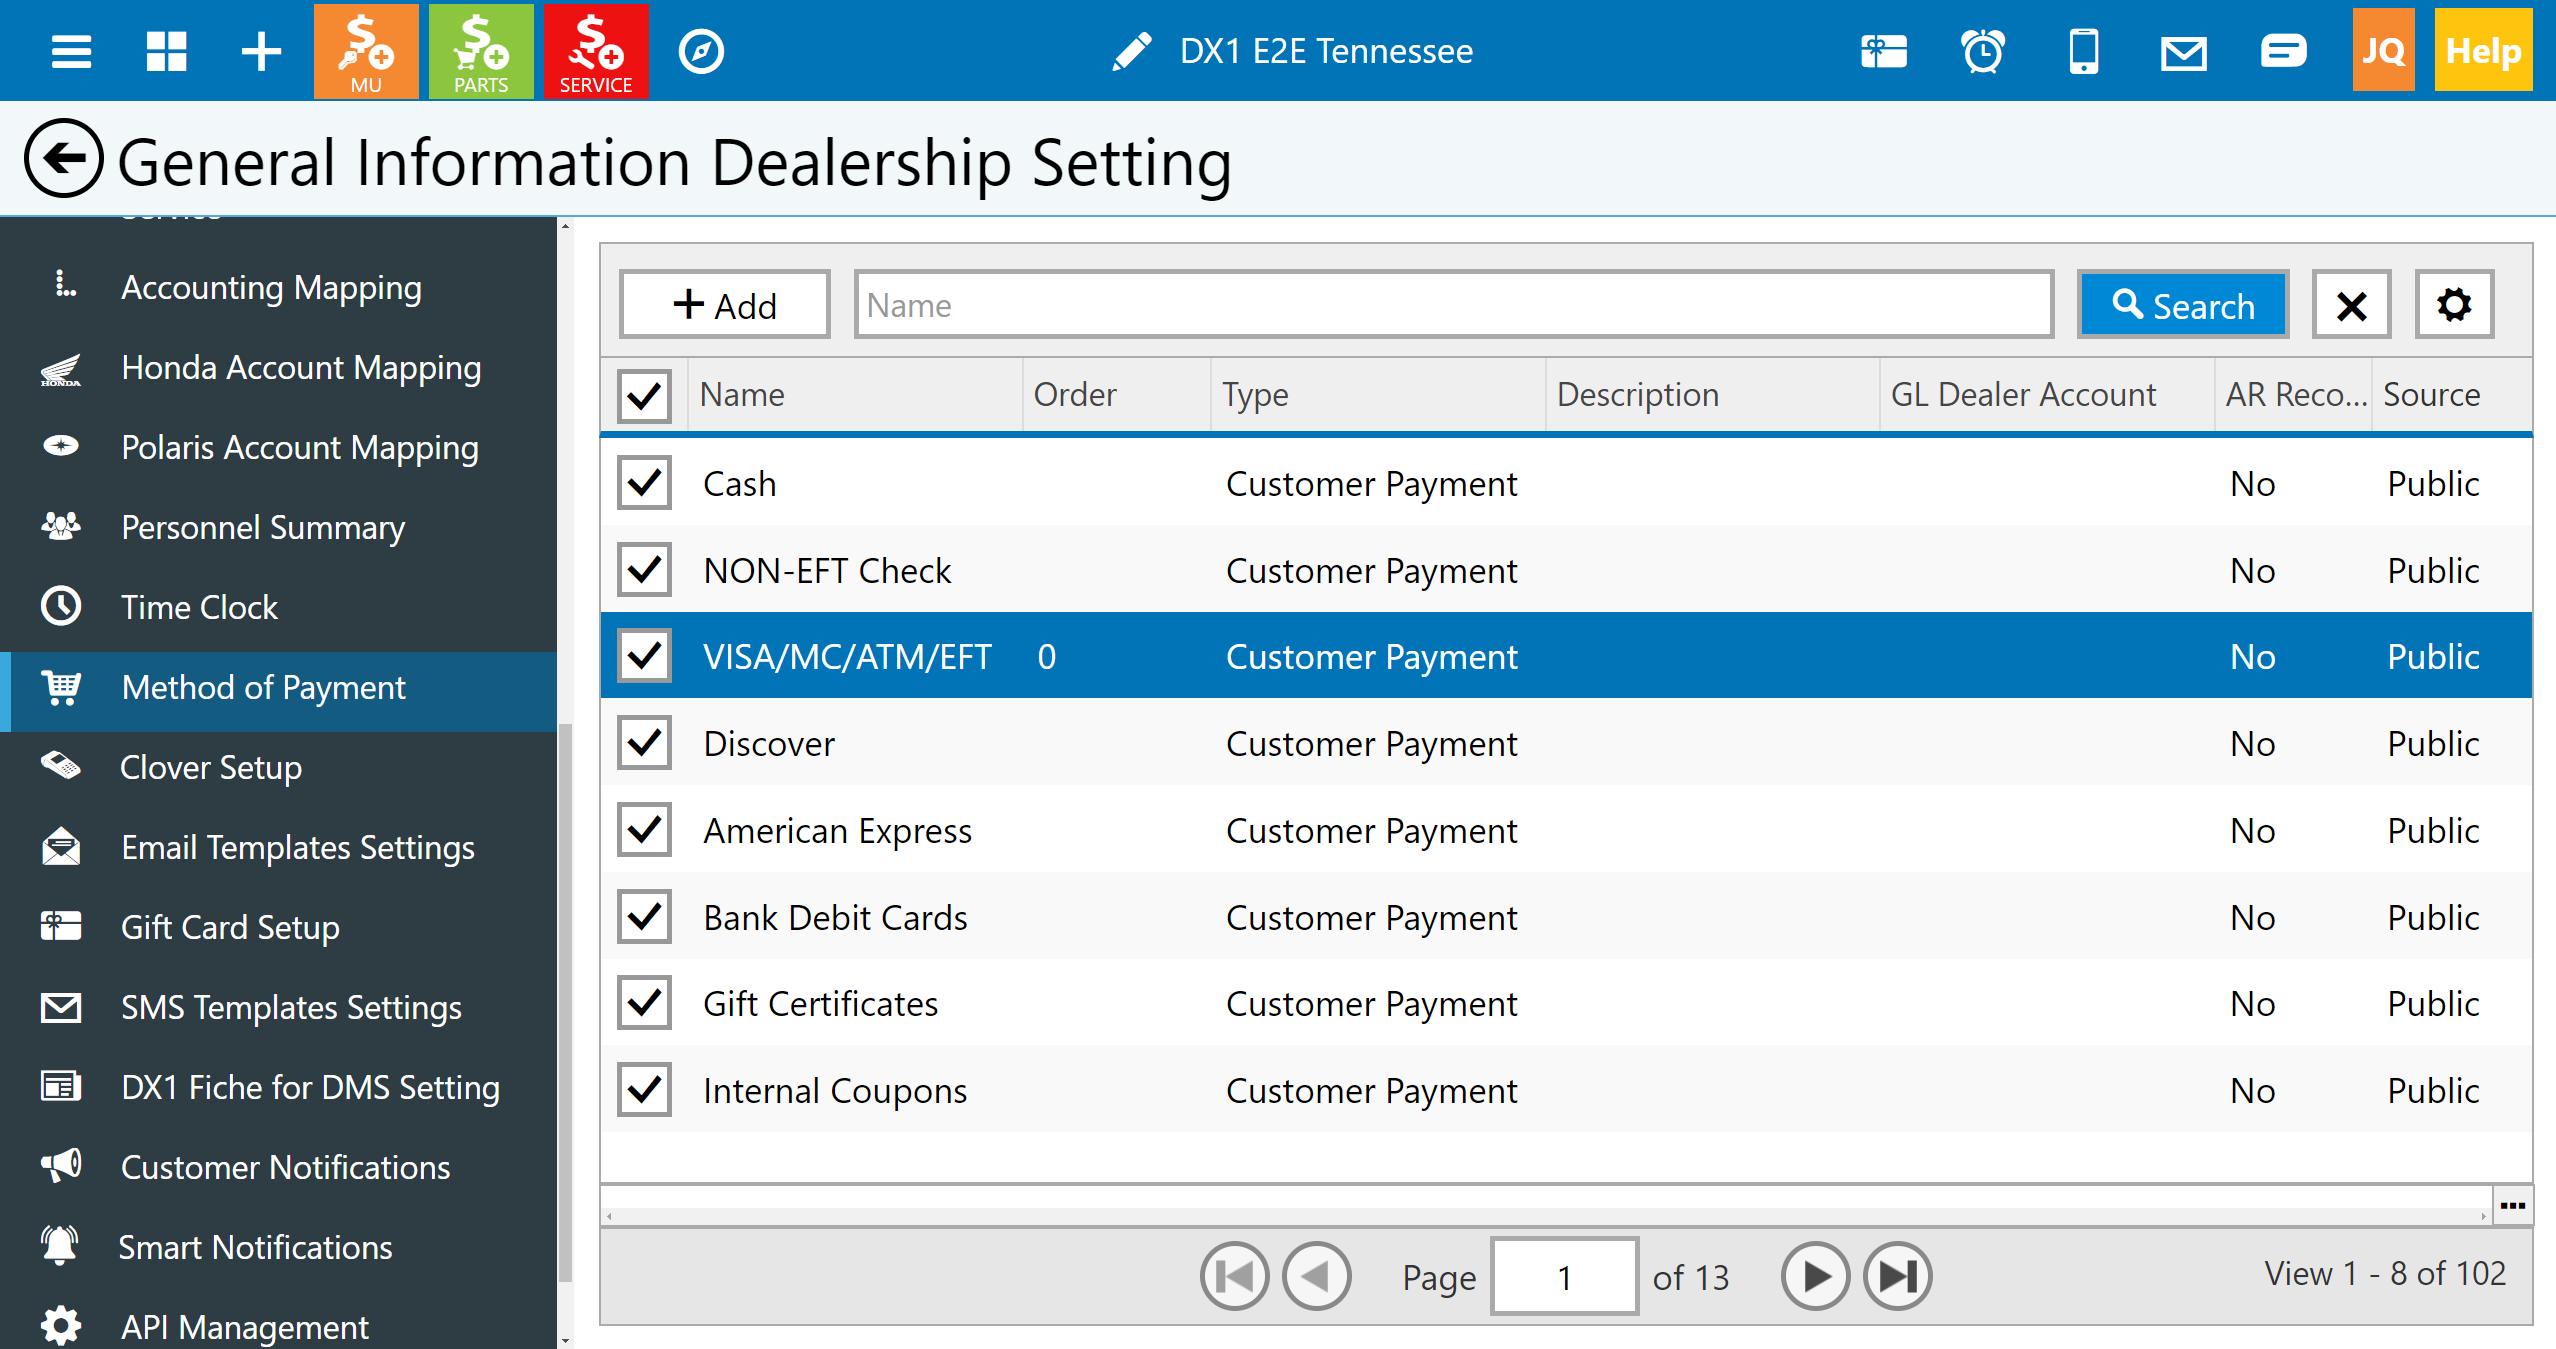This screenshot has height=1349, width=2556.
Task: Toggle the Discover row checkbox
Action: 644,744
